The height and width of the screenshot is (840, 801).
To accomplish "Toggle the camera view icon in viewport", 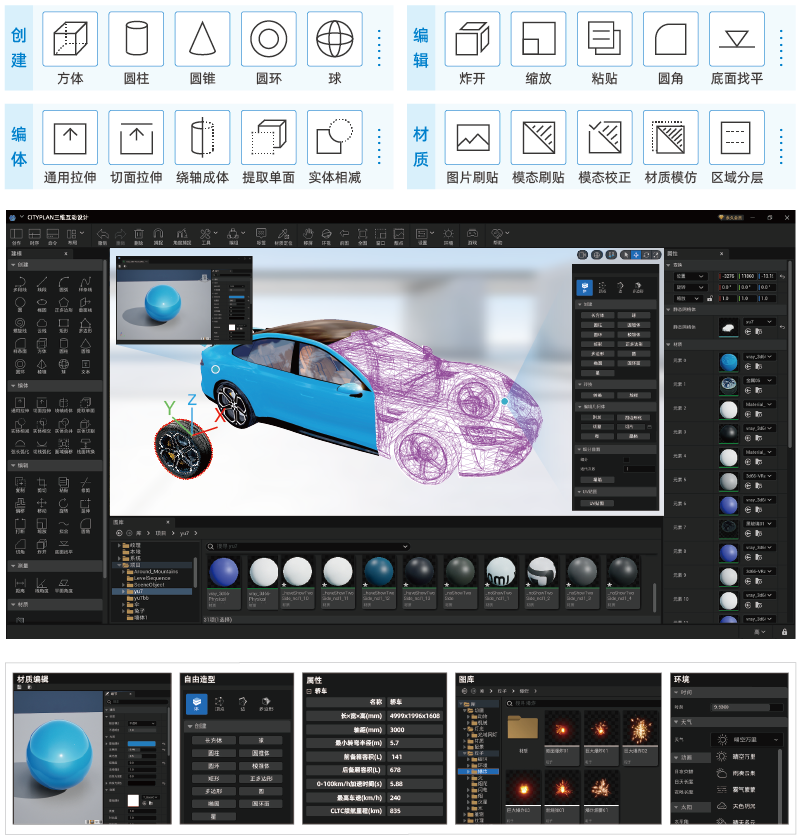I will click(580, 254).
